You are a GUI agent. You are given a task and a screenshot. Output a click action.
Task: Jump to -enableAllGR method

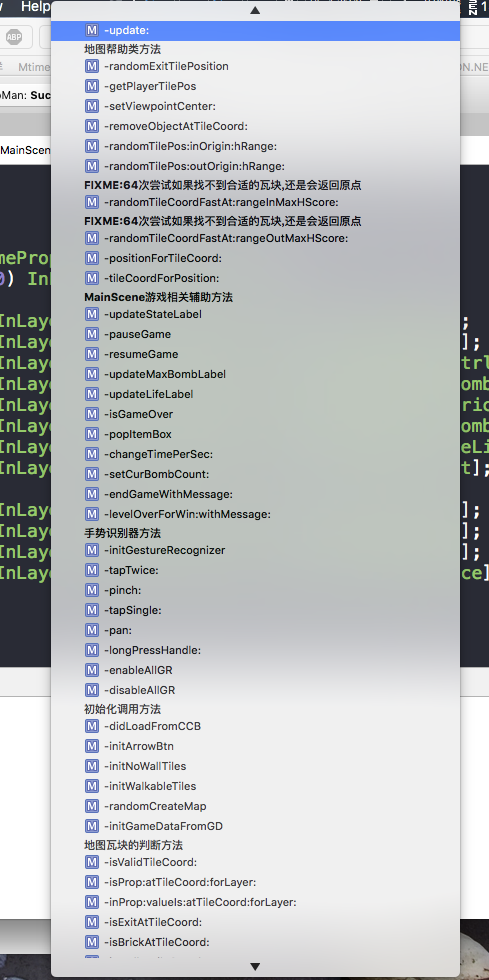pyautogui.click(x=255, y=671)
